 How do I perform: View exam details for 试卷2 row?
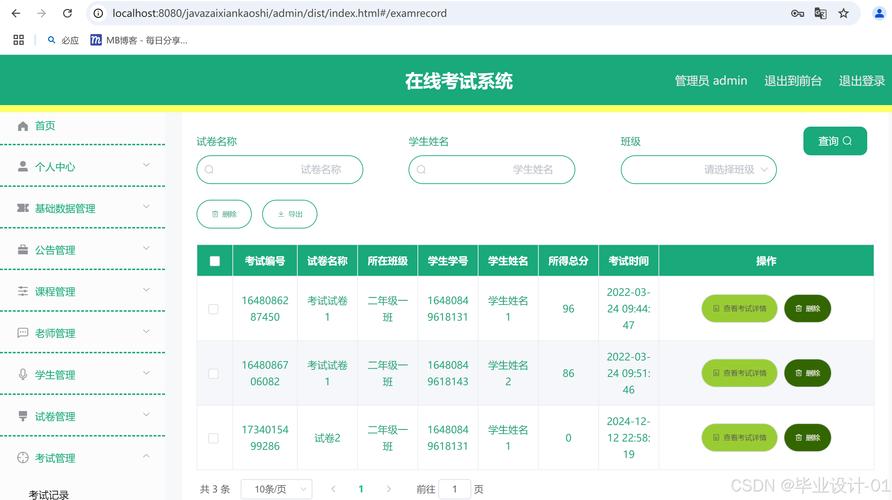740,437
